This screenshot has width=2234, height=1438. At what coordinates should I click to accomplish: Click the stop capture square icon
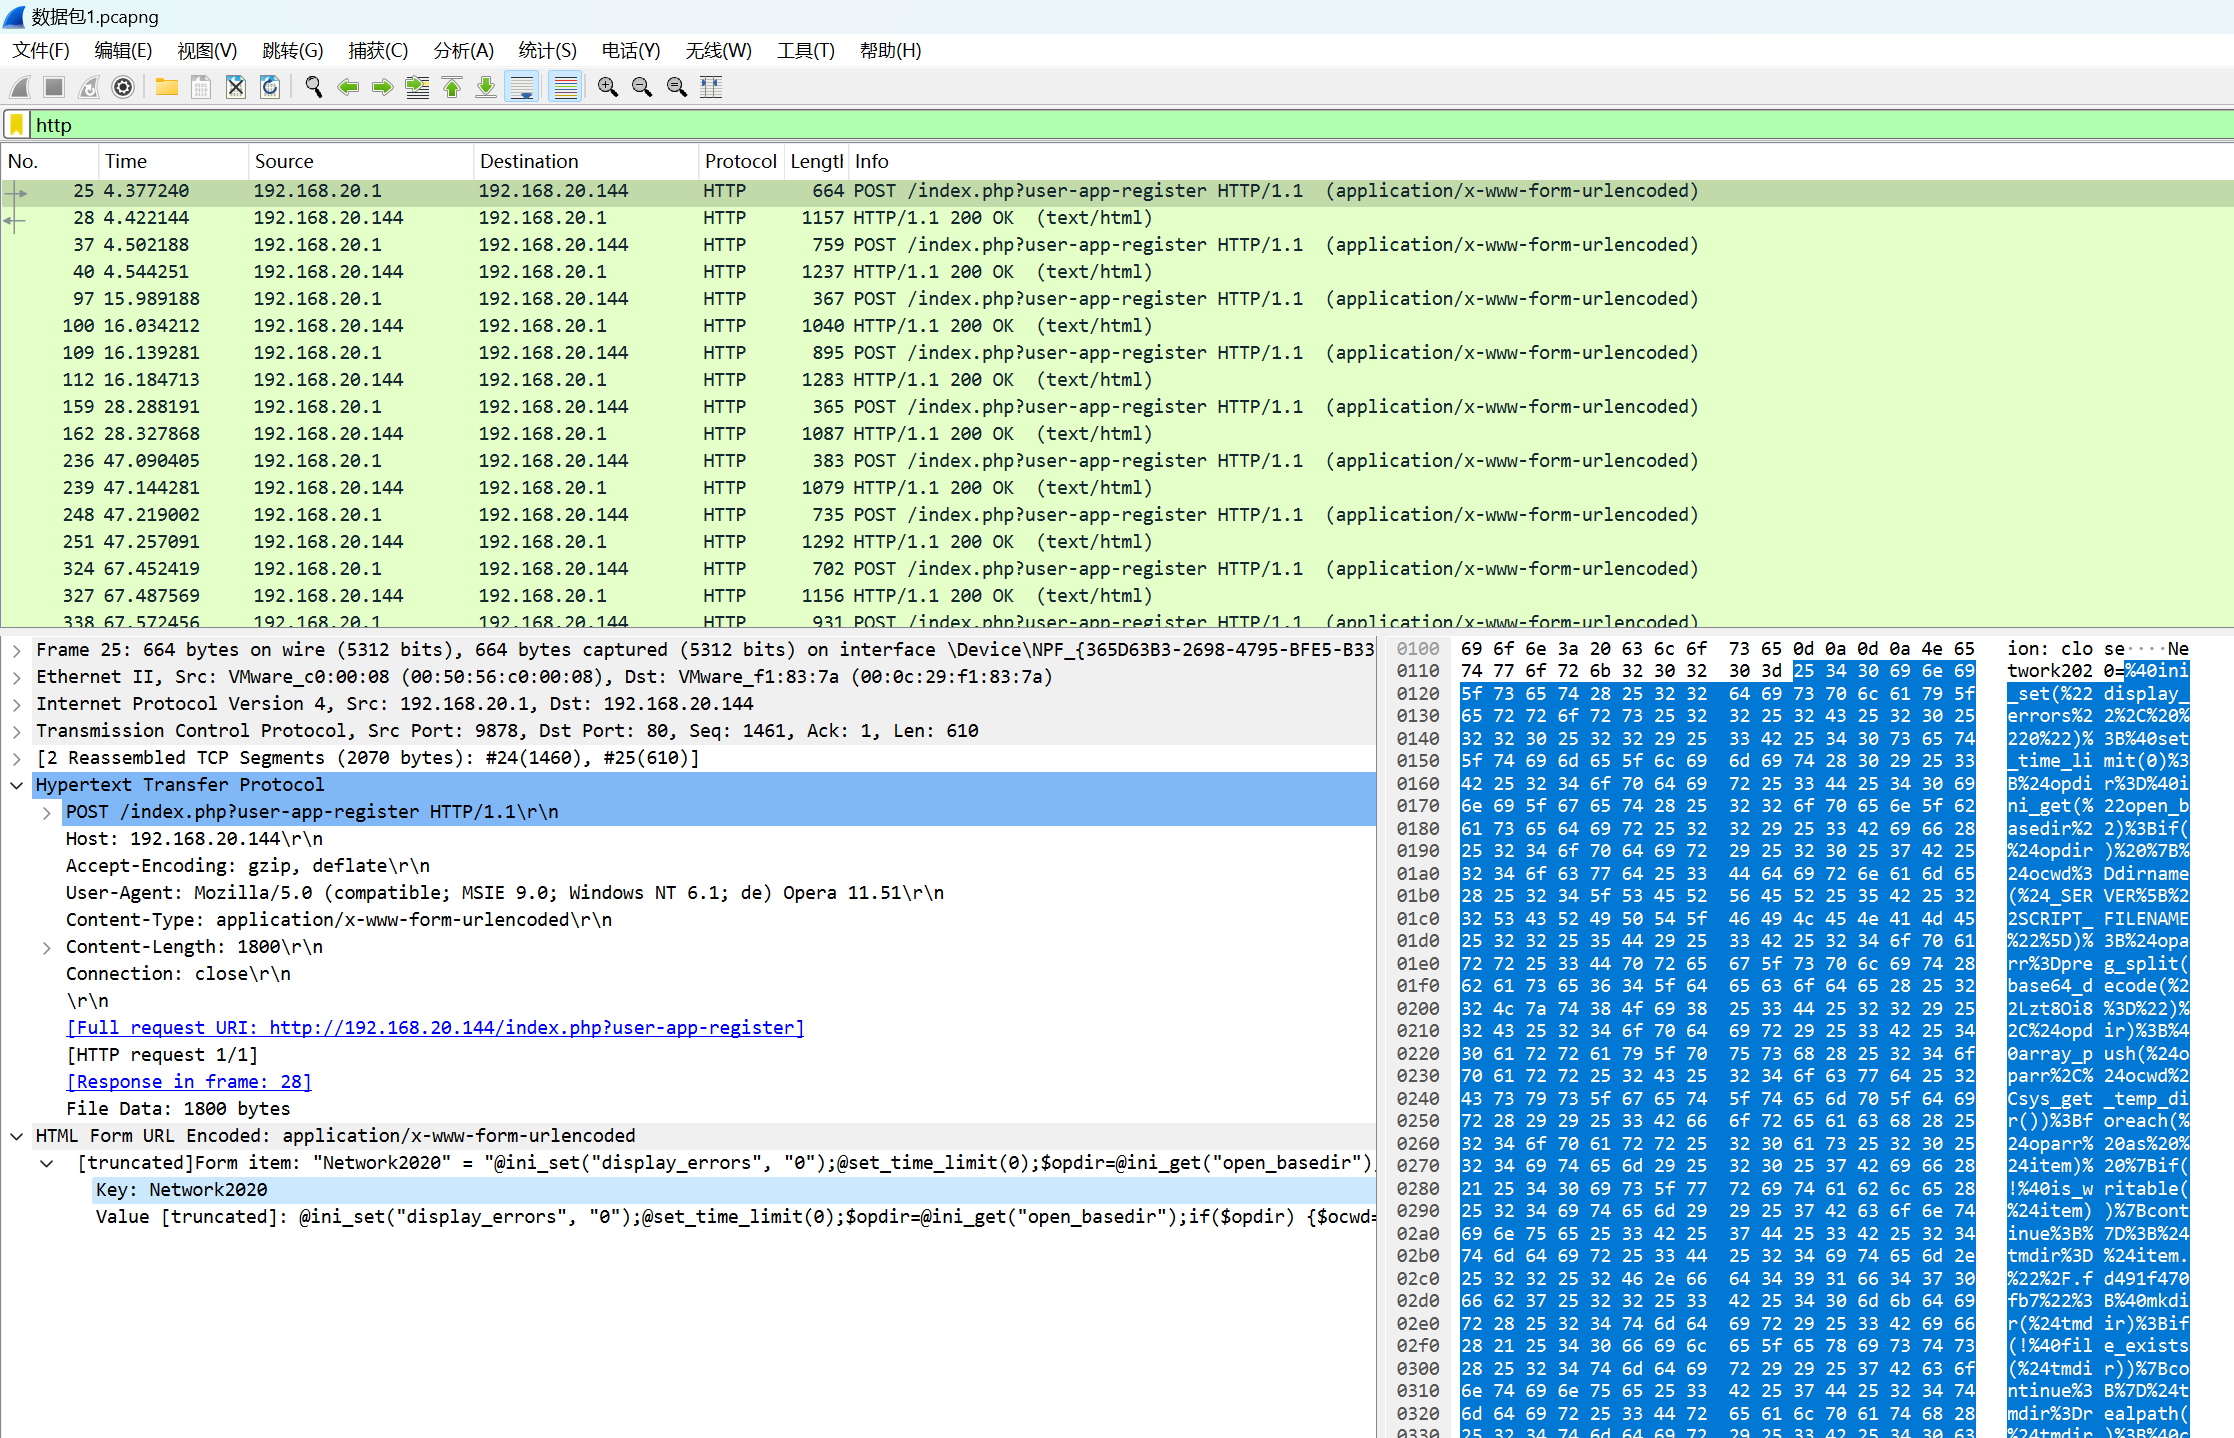54,88
